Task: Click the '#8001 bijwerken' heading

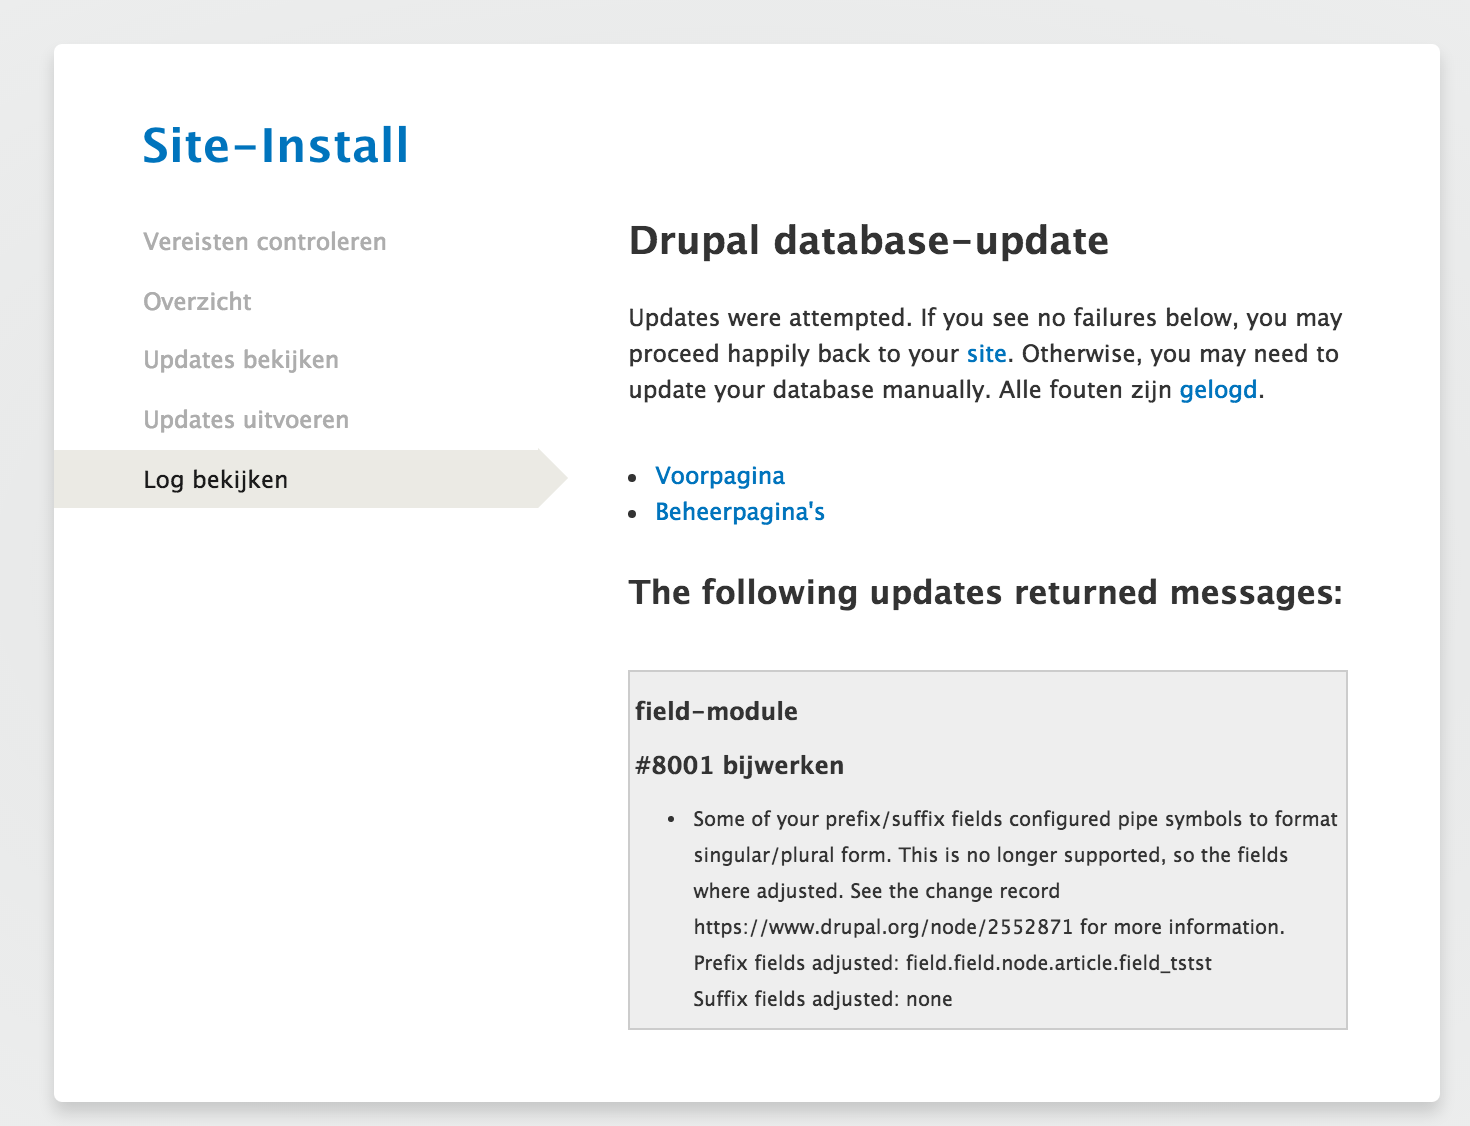Action: [x=739, y=766]
